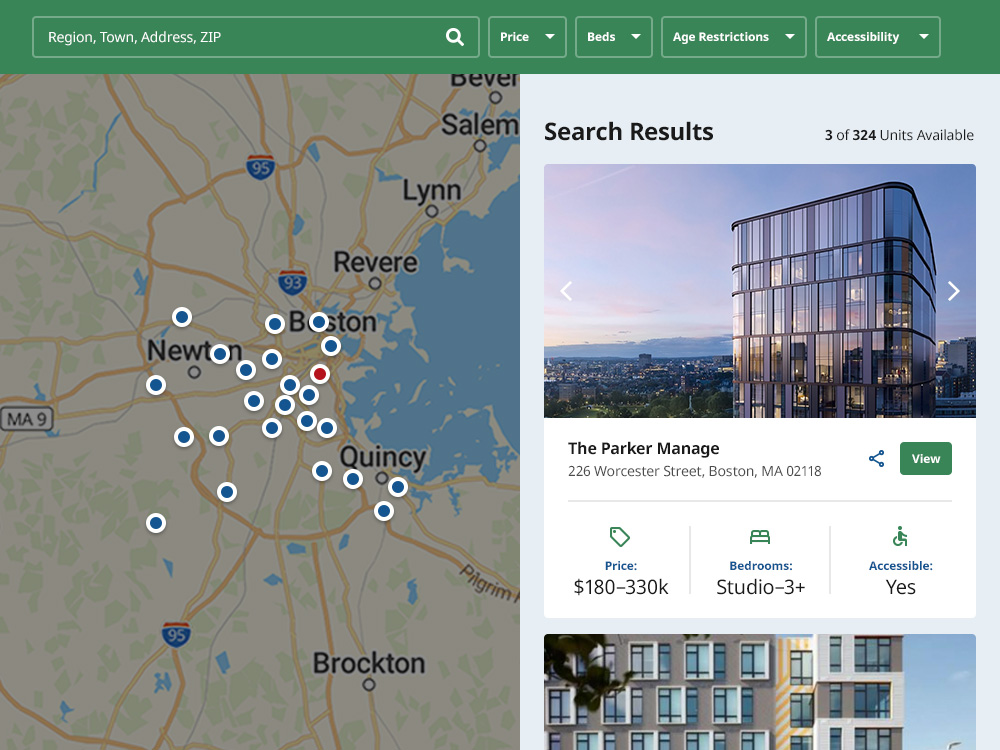
Task: Click the wheelchair accessibility icon
Action: (900, 537)
